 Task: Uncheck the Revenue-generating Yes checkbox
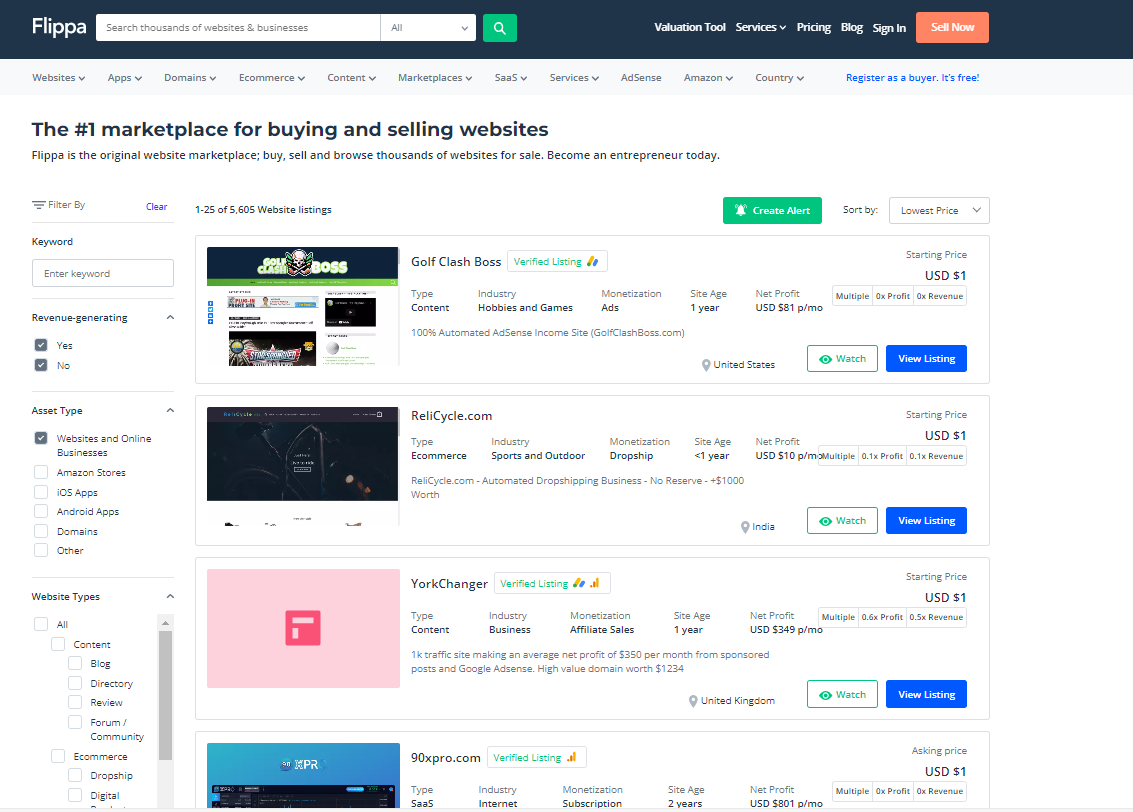pos(41,345)
